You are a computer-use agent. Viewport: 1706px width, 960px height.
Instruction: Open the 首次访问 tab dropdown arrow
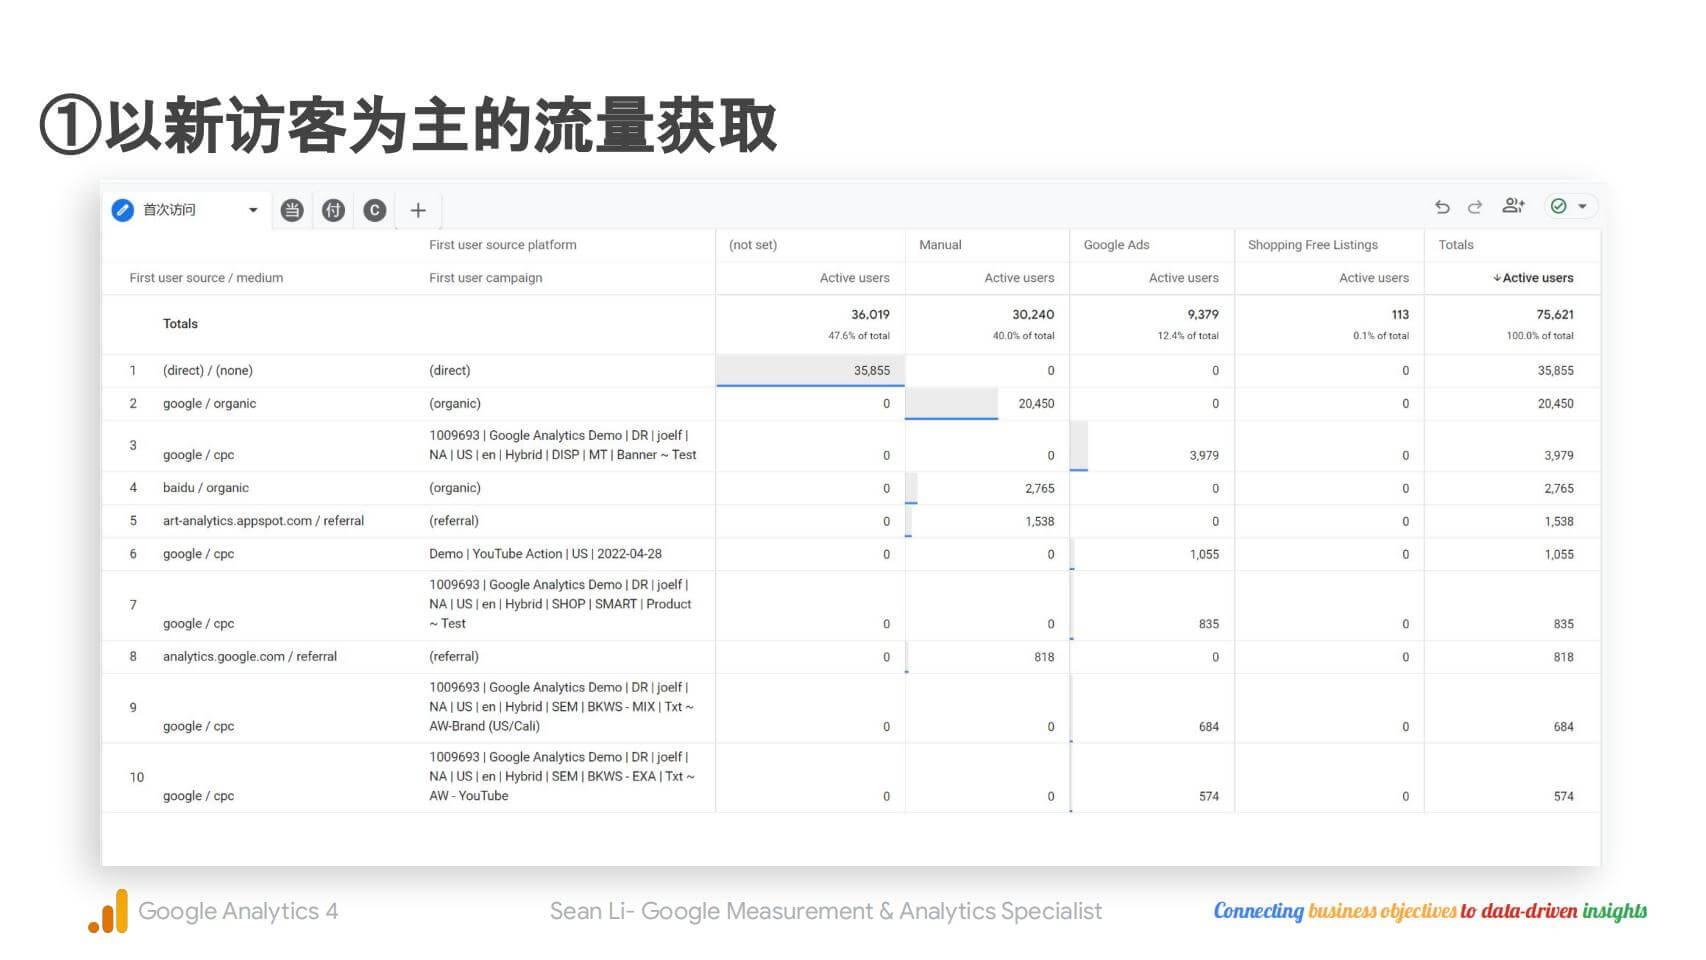coord(253,210)
